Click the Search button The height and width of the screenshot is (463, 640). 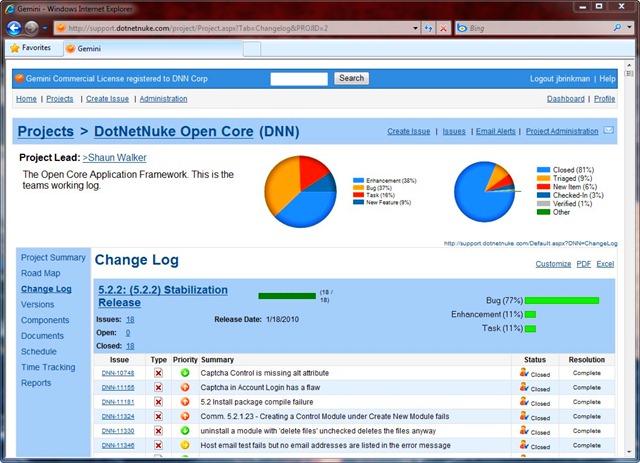351,78
